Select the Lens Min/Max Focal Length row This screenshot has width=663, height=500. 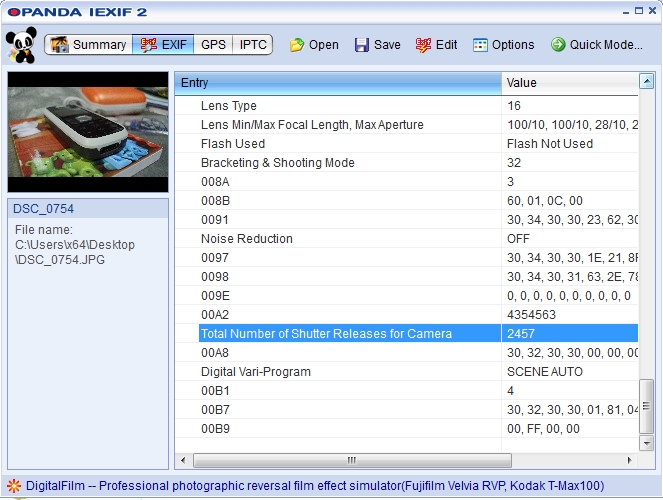(x=407, y=125)
